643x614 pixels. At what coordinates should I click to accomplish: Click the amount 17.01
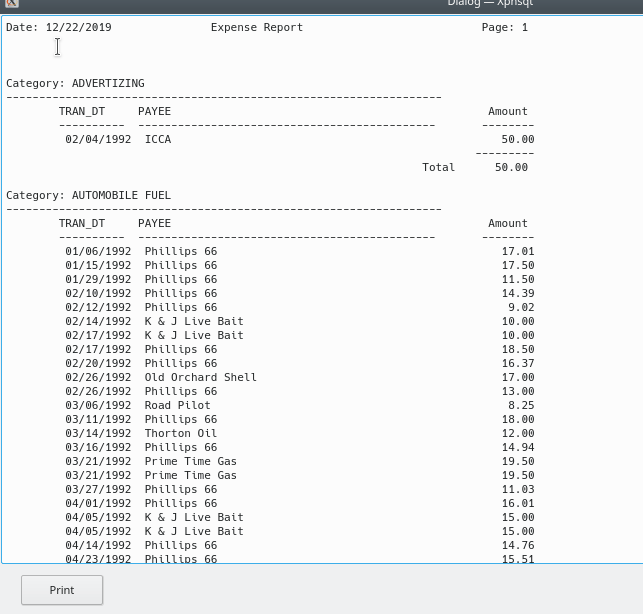pyautogui.click(x=518, y=251)
